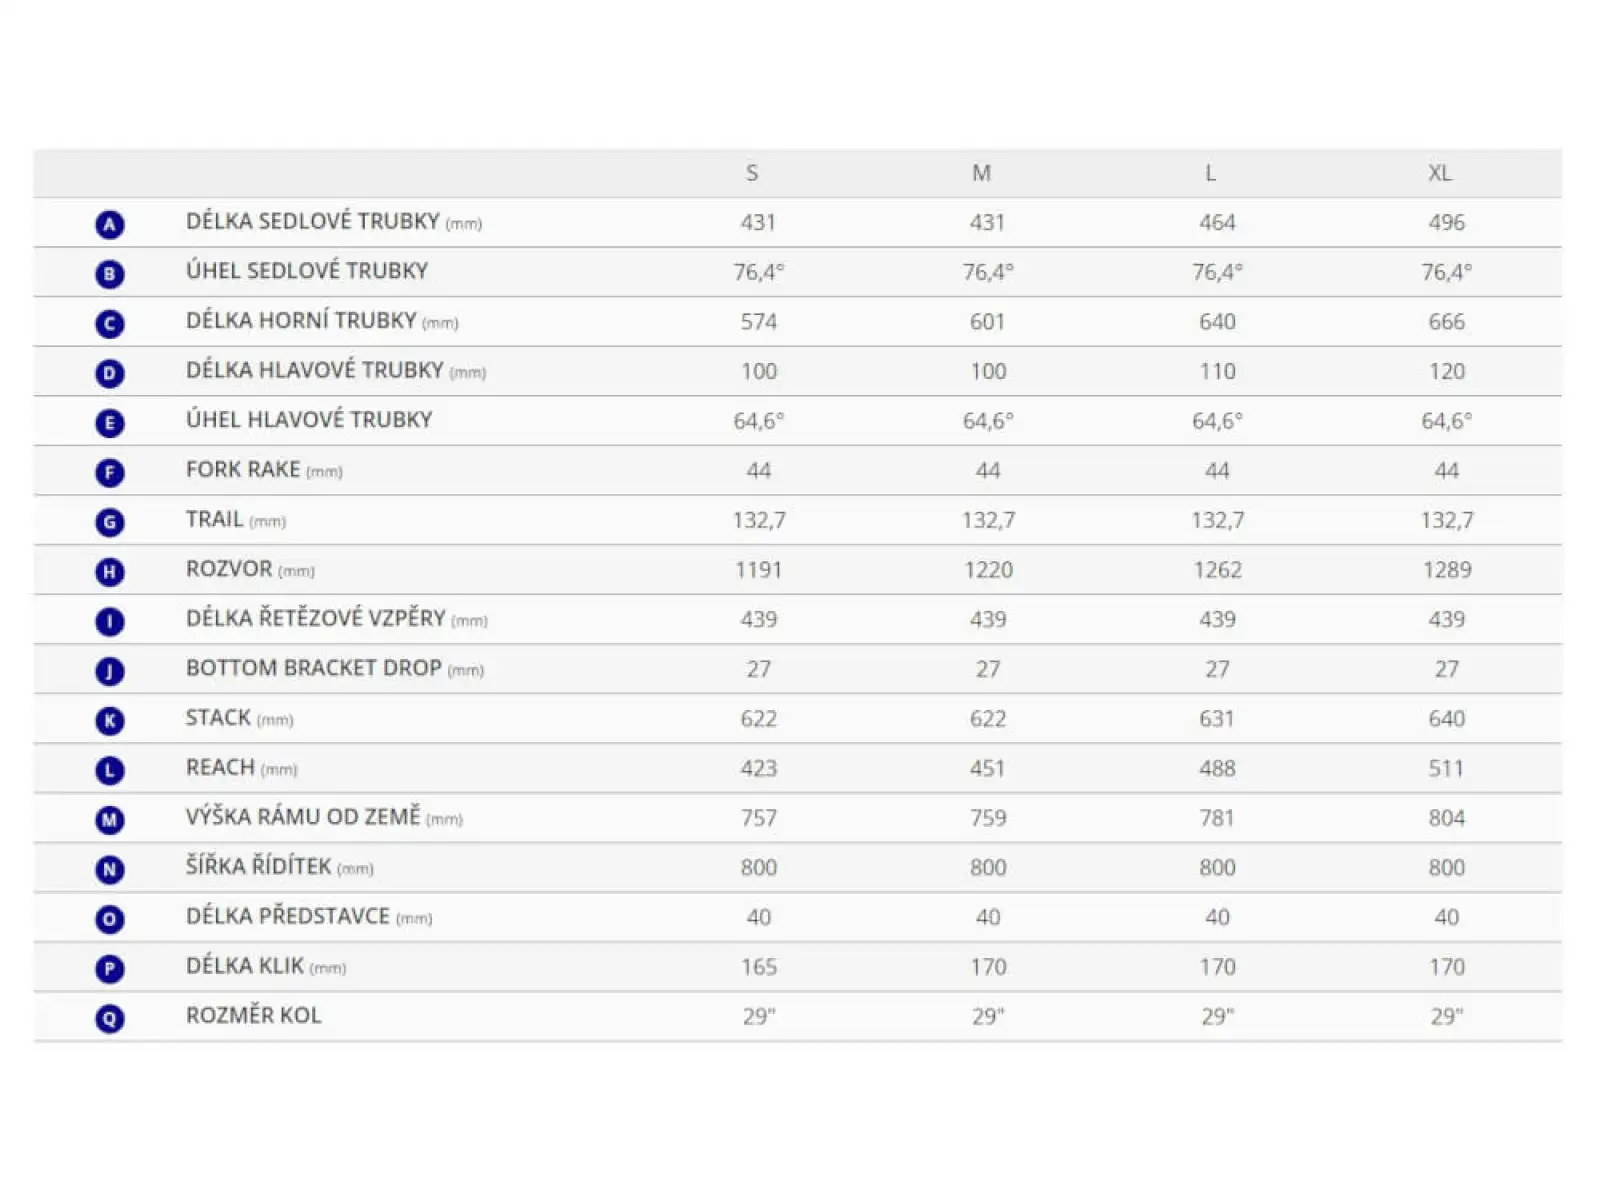The height and width of the screenshot is (1200, 1600).
Task: Click the Q icon for ROZMĚR KOL
Action: pos(110,1019)
